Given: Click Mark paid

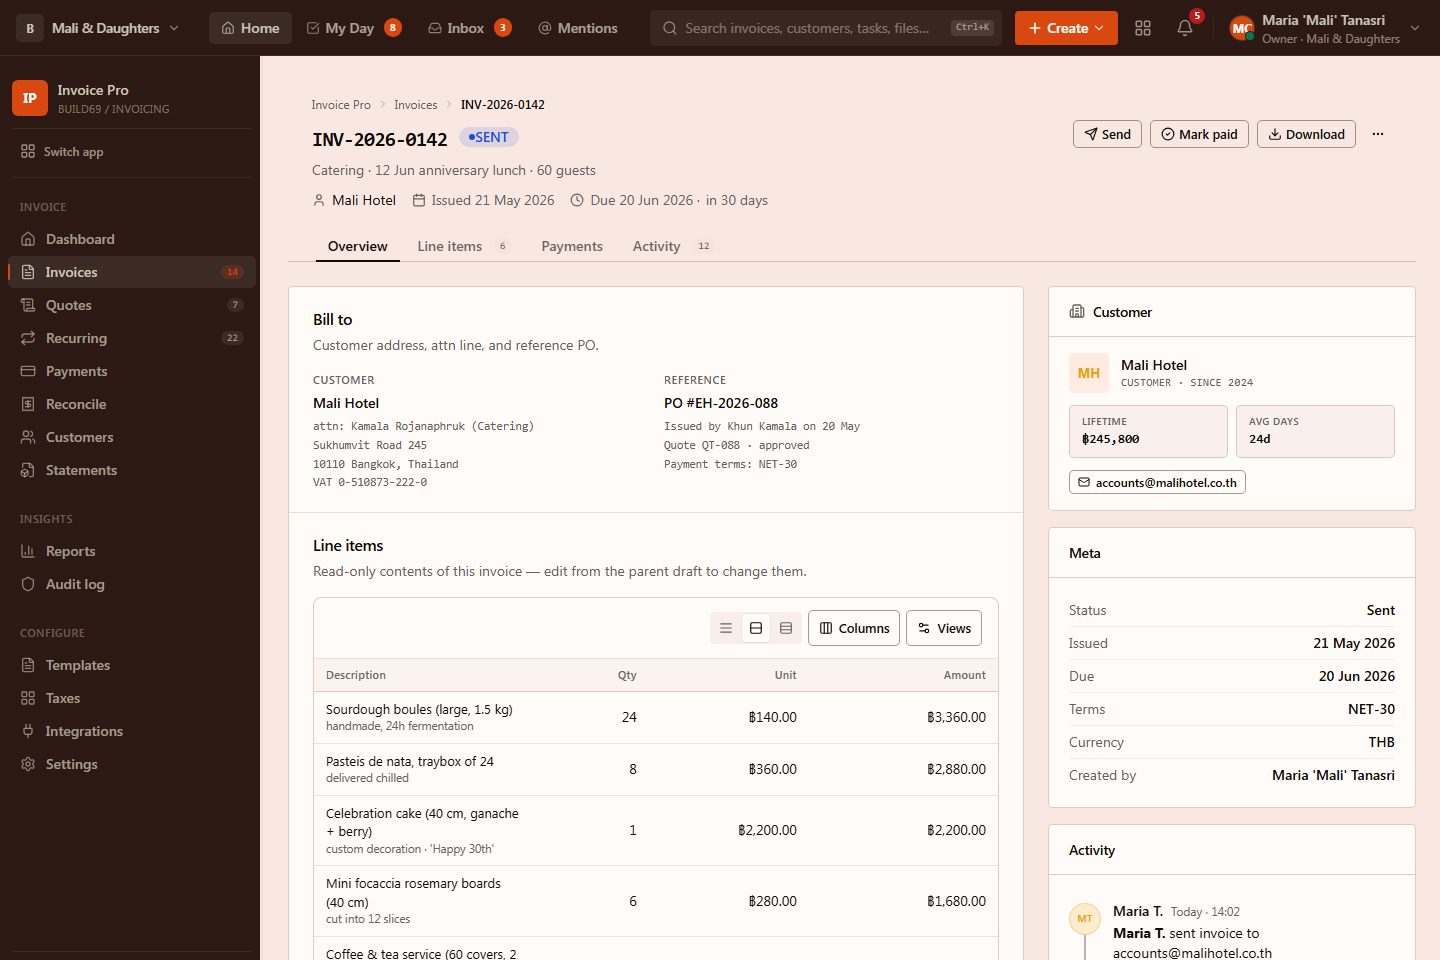Looking at the screenshot, I should [x=1199, y=134].
